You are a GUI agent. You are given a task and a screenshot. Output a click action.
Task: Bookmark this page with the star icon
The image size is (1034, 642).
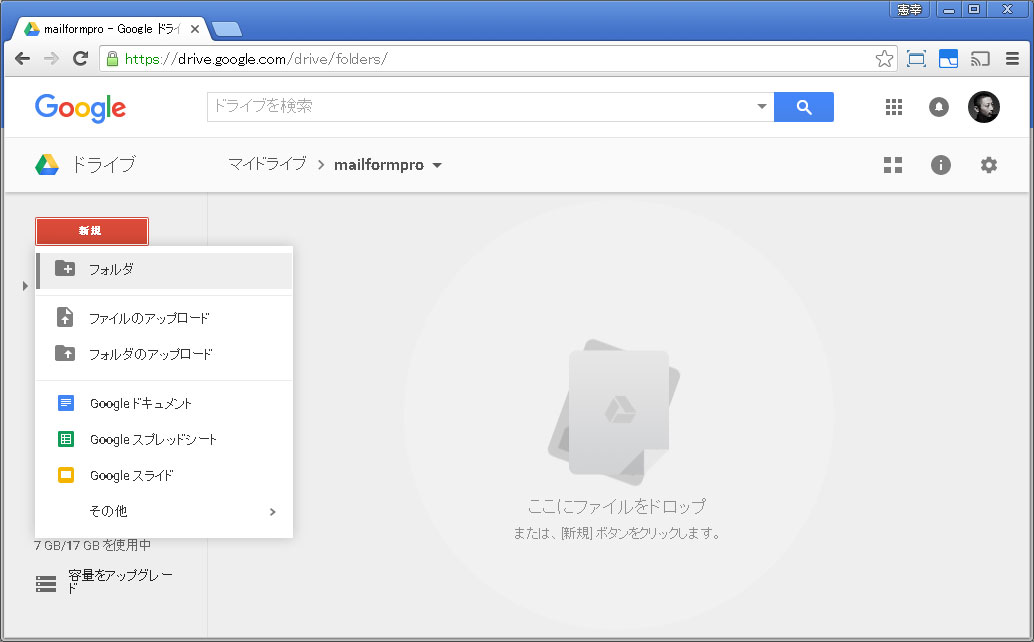[x=884, y=59]
